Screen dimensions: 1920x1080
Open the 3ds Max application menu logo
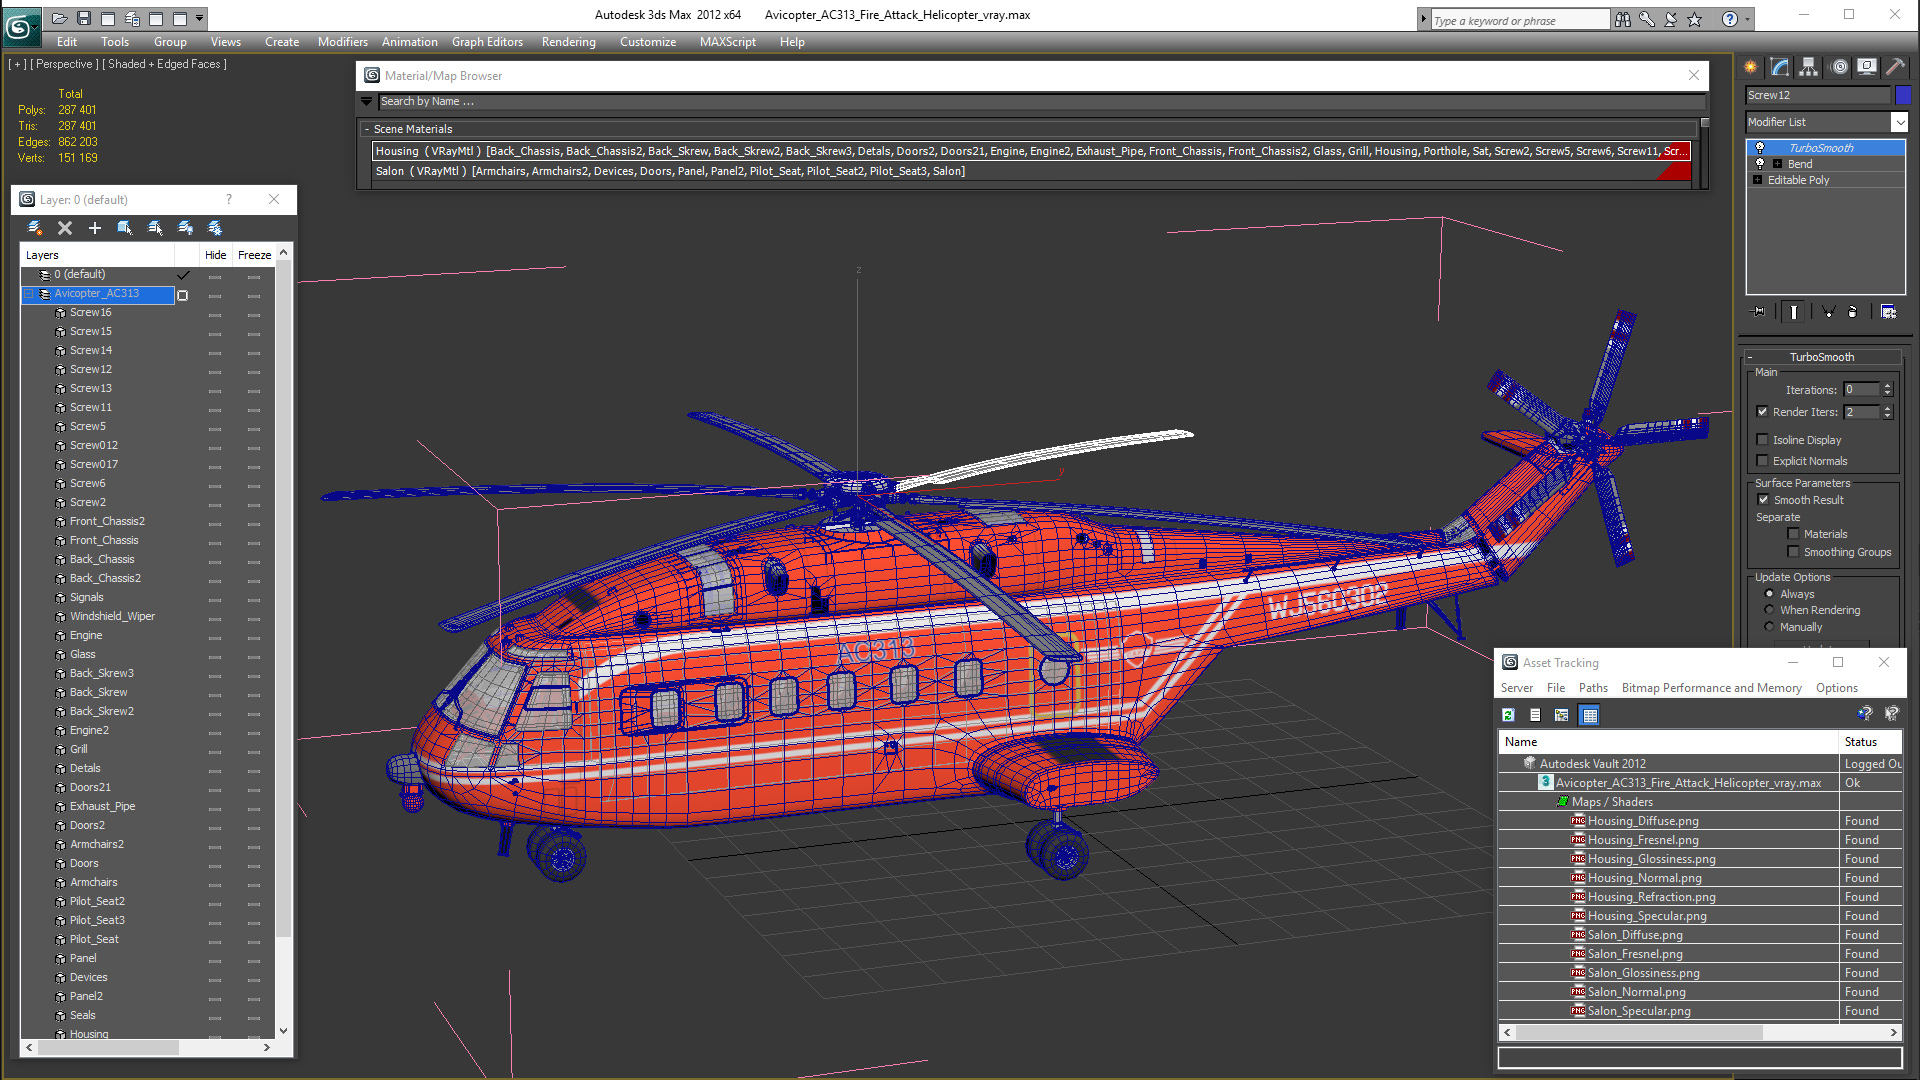pos(21,27)
